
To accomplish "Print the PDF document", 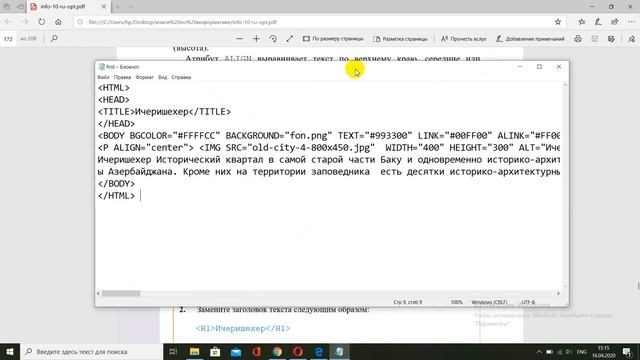I will point(578,39).
